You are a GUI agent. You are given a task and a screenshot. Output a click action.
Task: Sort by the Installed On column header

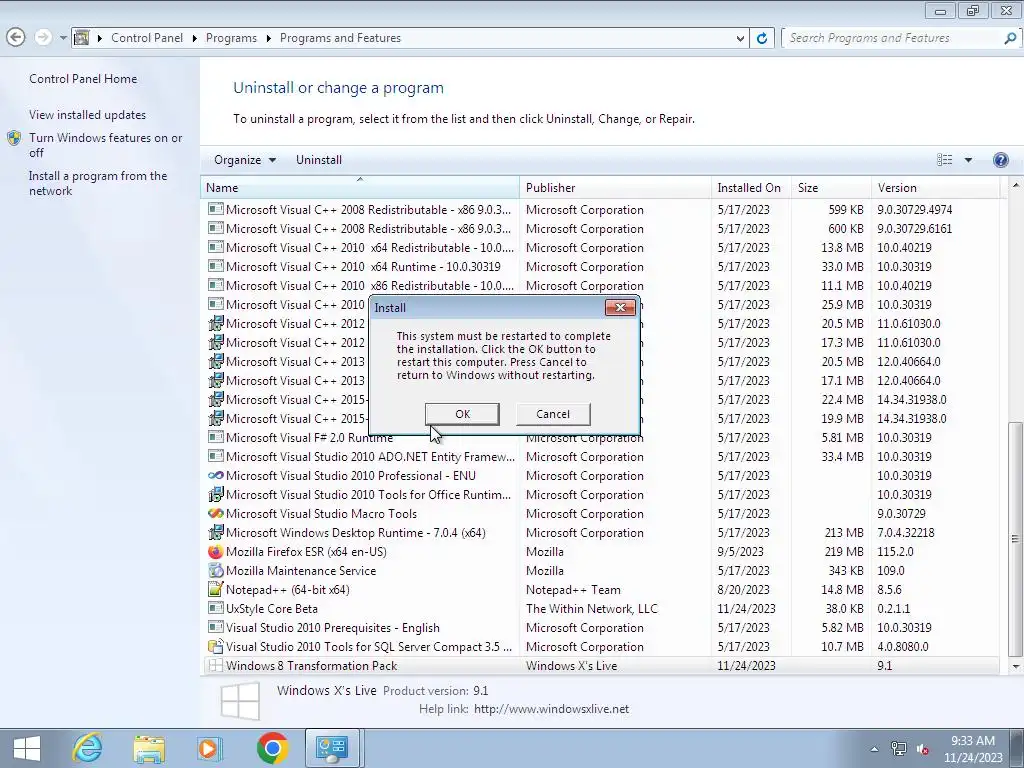click(x=751, y=187)
